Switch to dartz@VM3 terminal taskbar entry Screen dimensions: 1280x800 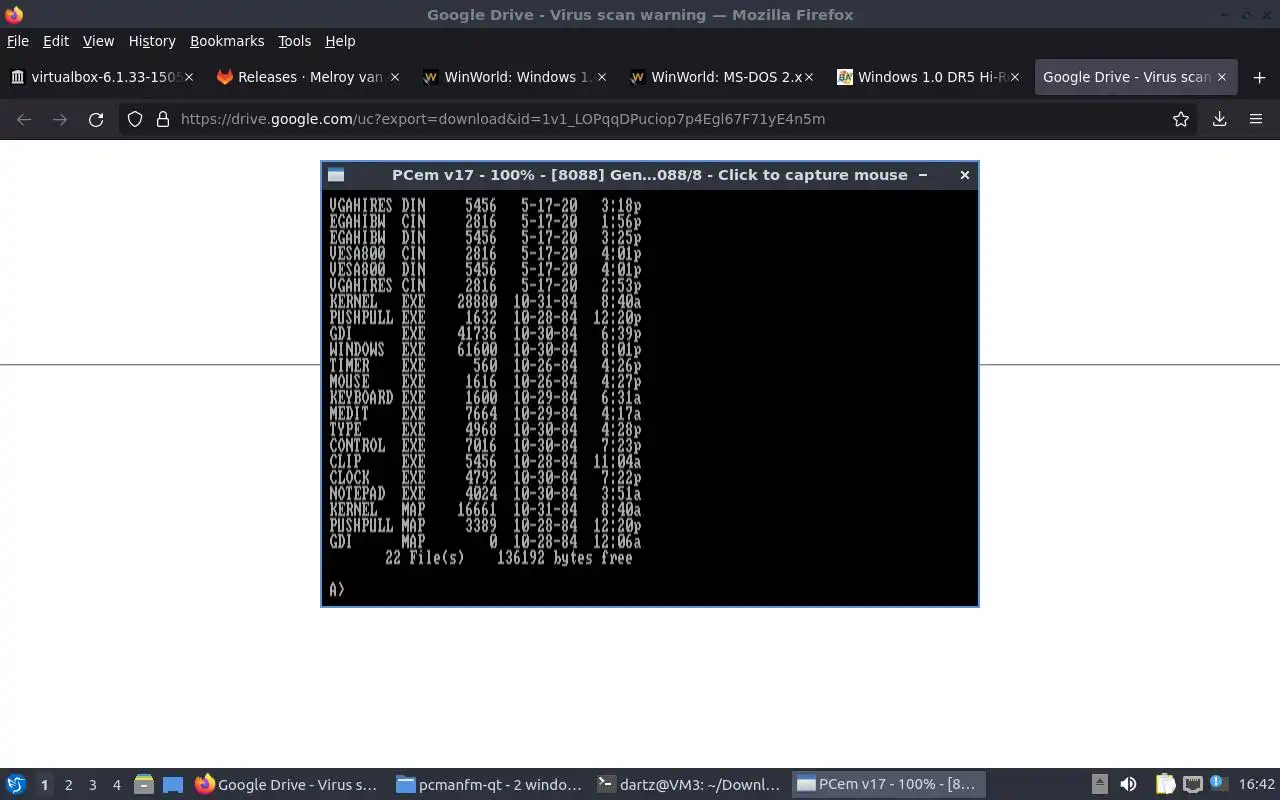click(x=689, y=785)
